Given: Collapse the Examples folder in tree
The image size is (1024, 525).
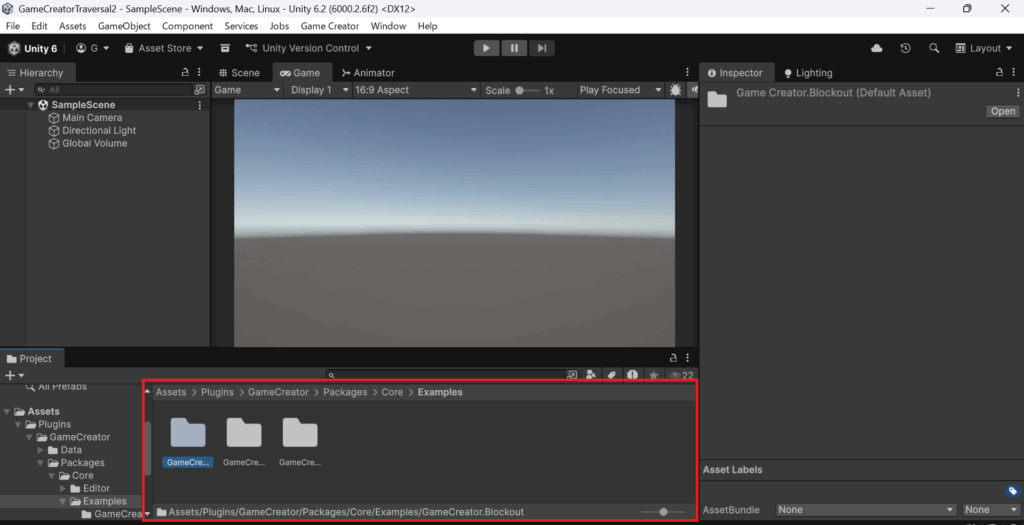Looking at the screenshot, I should pos(62,501).
